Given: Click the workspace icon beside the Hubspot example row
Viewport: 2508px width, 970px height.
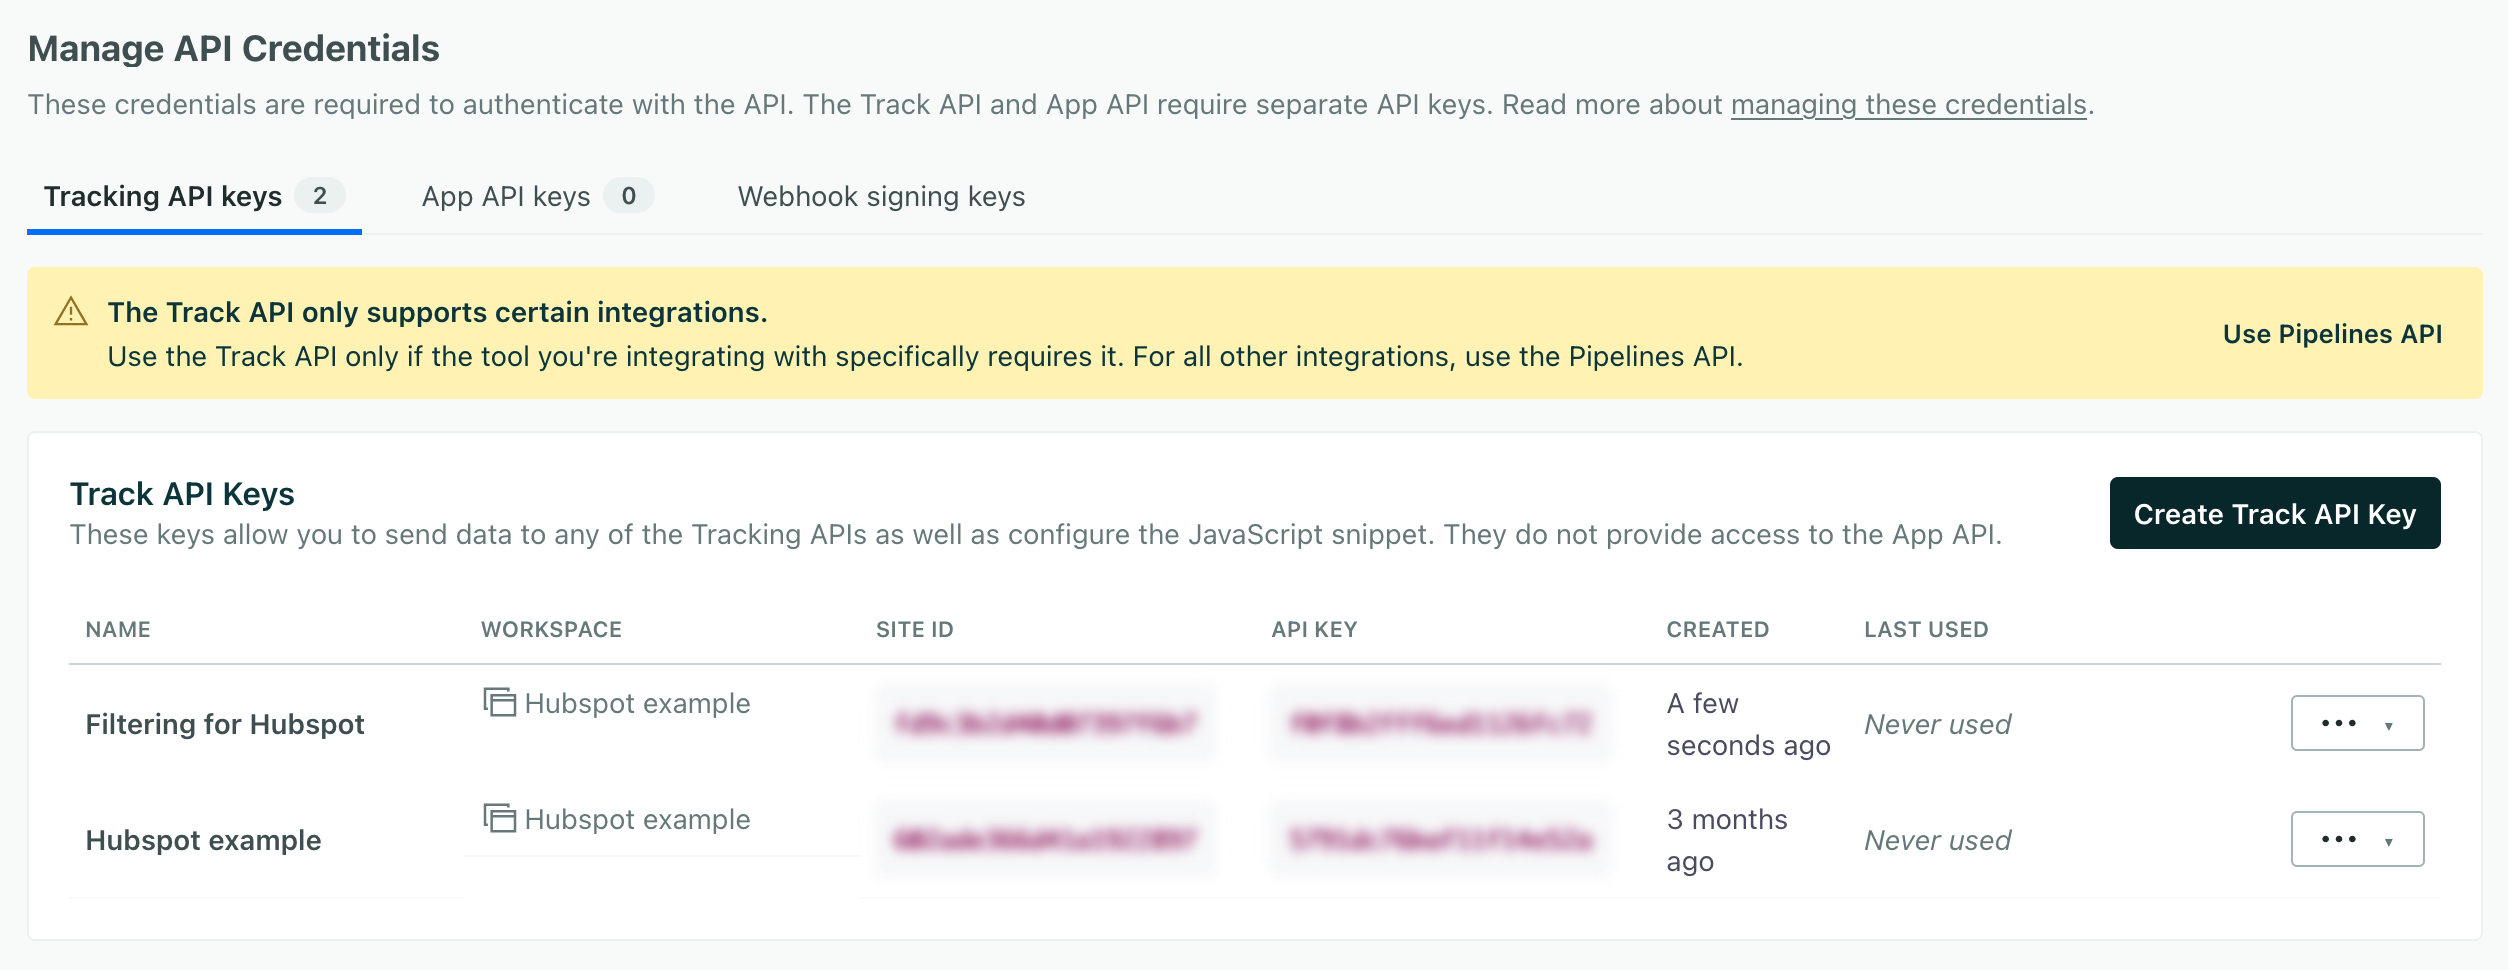Looking at the screenshot, I should pyautogui.click(x=499, y=819).
